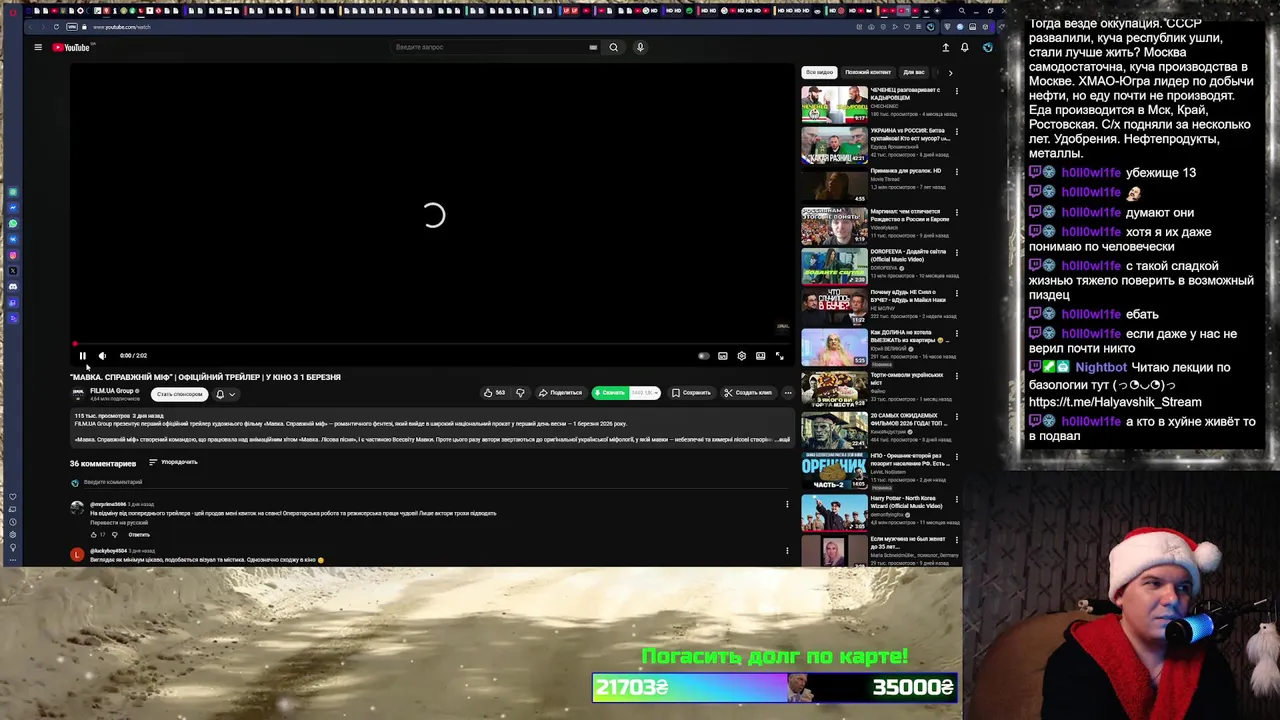The height and width of the screenshot is (720, 1280).
Task: Reload the page with the browser refresh icon
Action: [56, 27]
